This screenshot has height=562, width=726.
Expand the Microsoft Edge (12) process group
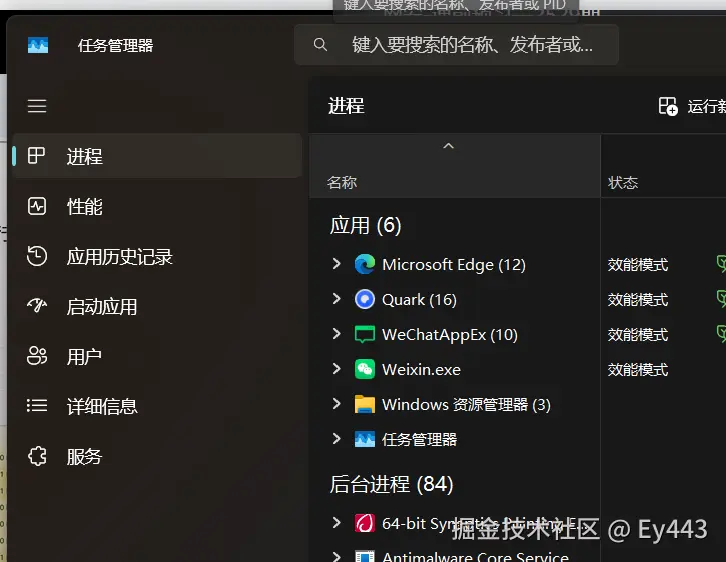[337, 264]
